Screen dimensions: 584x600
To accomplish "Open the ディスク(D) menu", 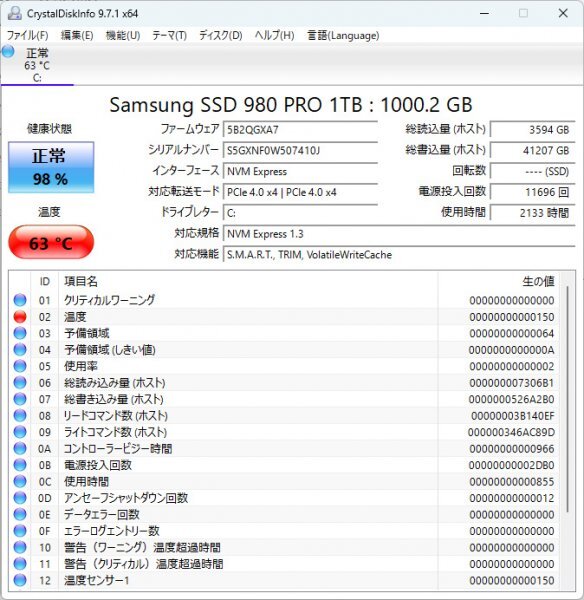I will tap(220, 36).
